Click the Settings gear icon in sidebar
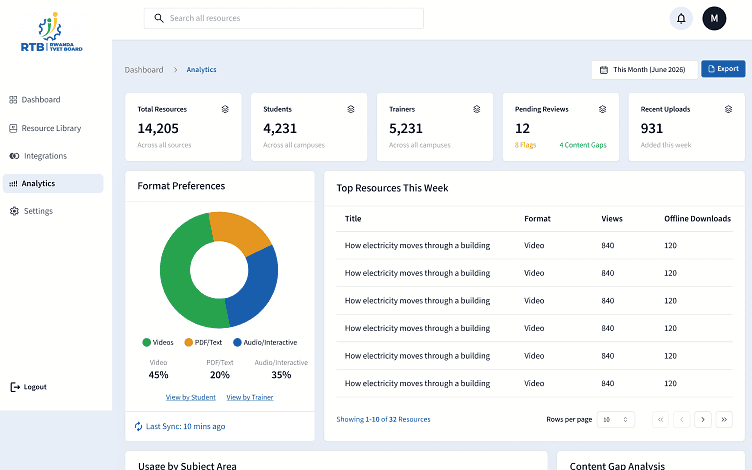 14,211
